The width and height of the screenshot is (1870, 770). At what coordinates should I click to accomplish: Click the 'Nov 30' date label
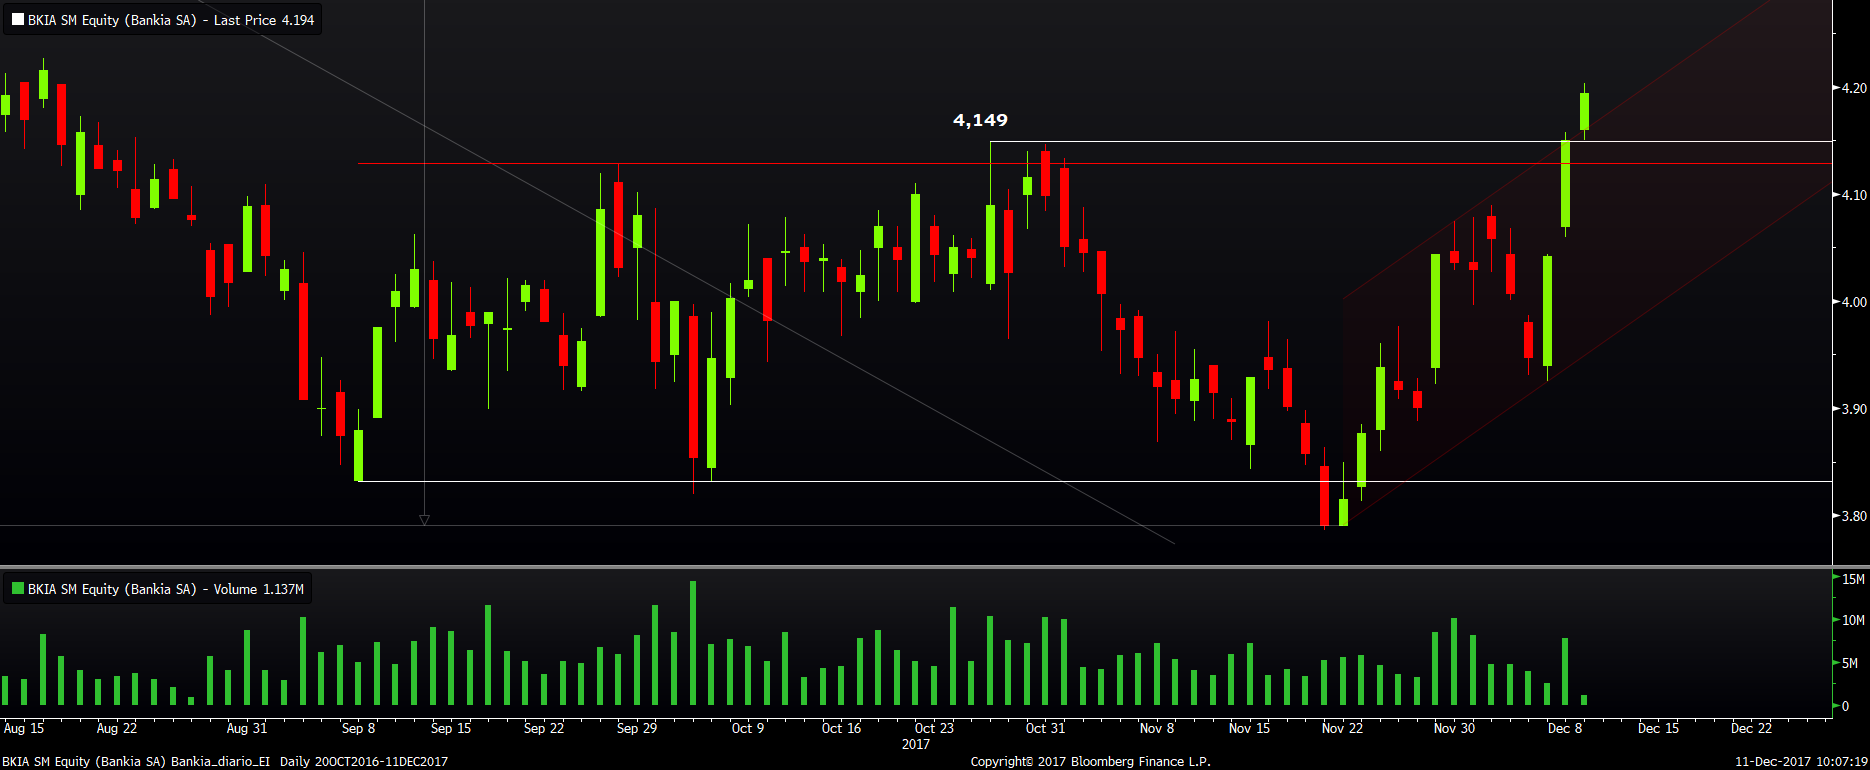[1454, 728]
